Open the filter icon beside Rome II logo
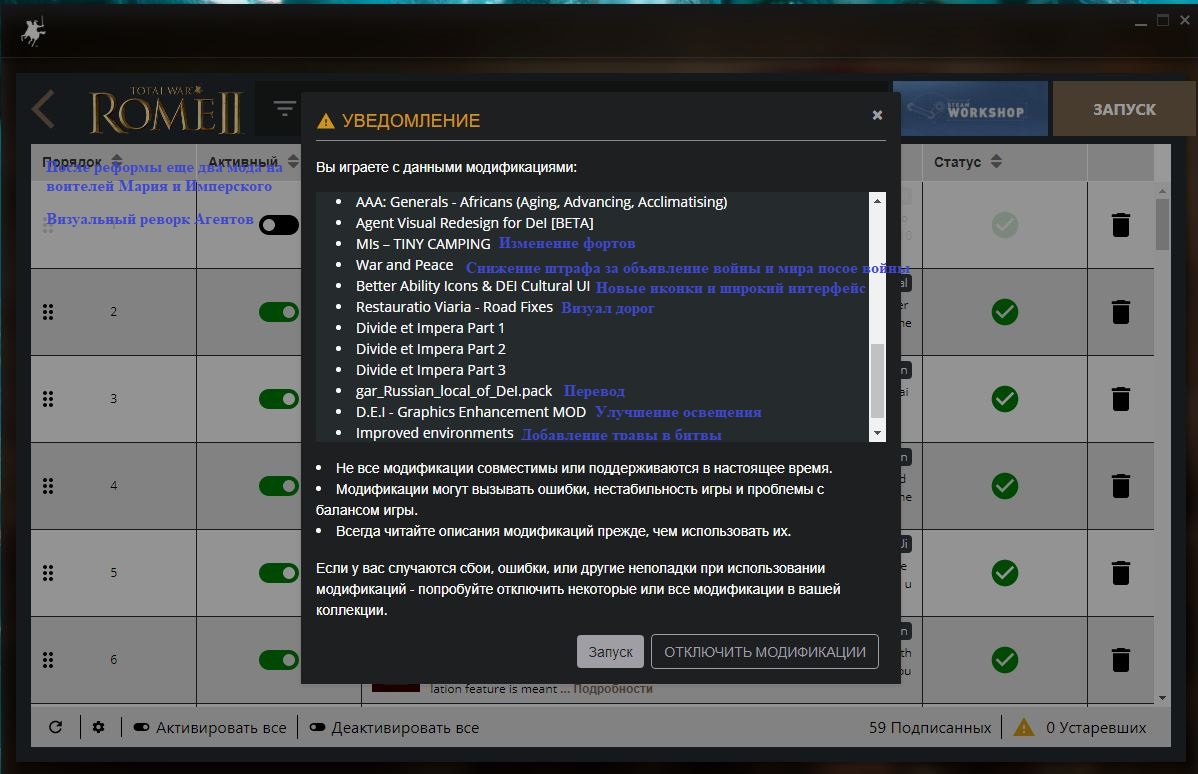The image size is (1198, 774). tap(284, 108)
